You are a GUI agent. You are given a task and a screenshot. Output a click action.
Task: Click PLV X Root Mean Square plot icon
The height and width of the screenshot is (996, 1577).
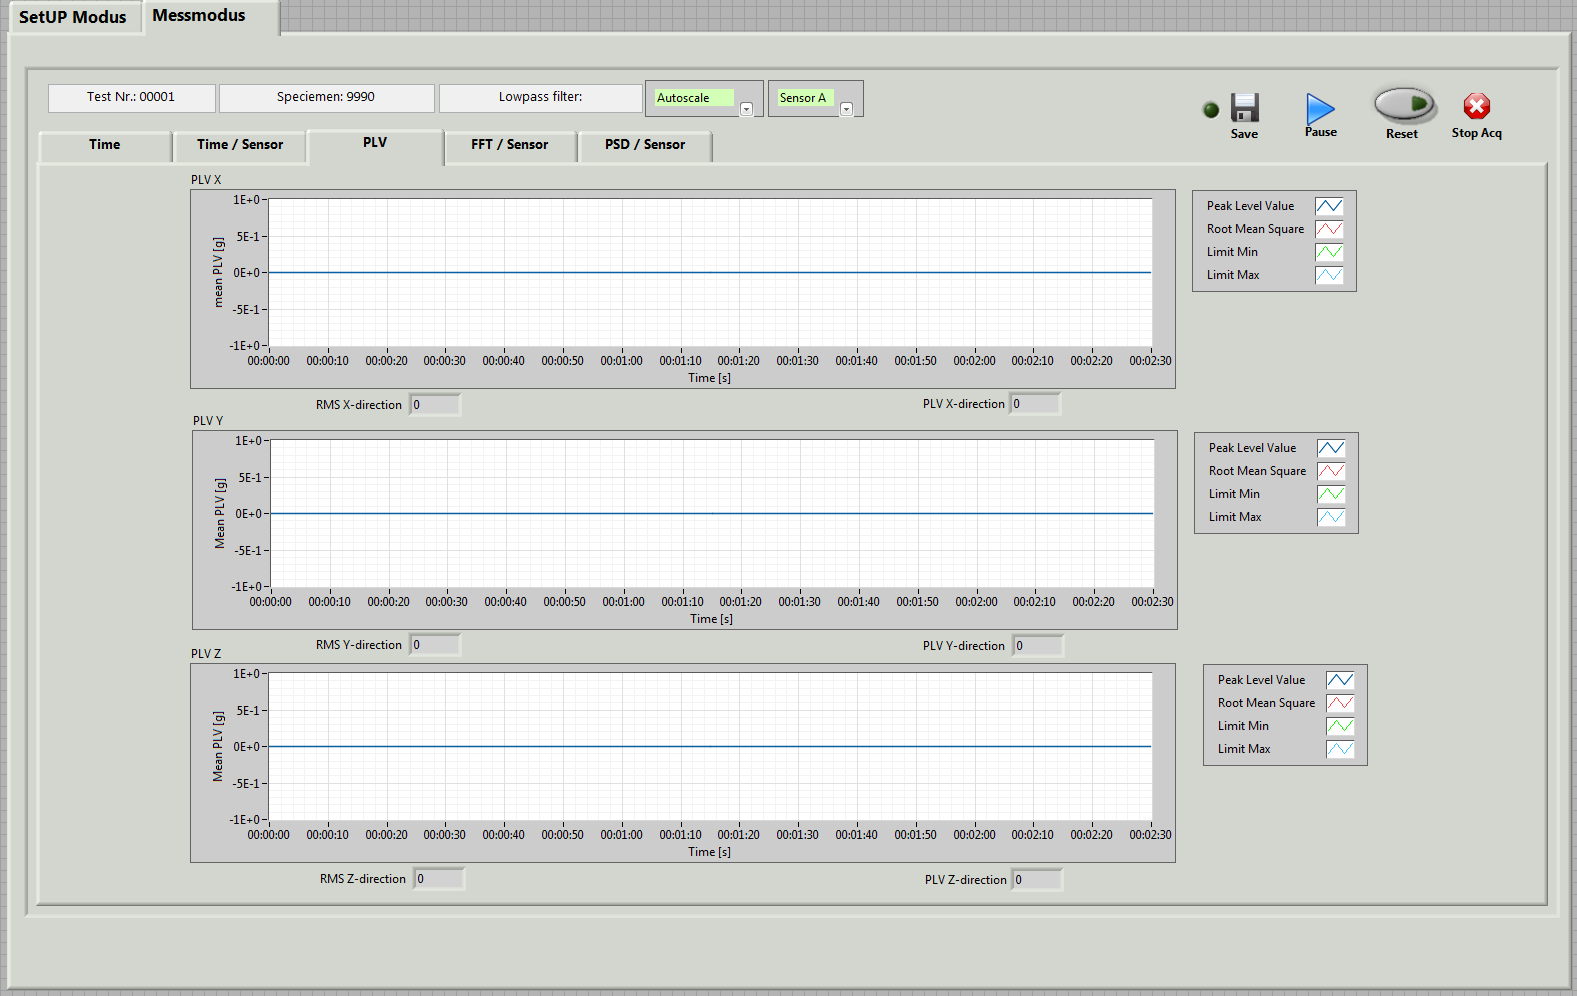(1328, 229)
